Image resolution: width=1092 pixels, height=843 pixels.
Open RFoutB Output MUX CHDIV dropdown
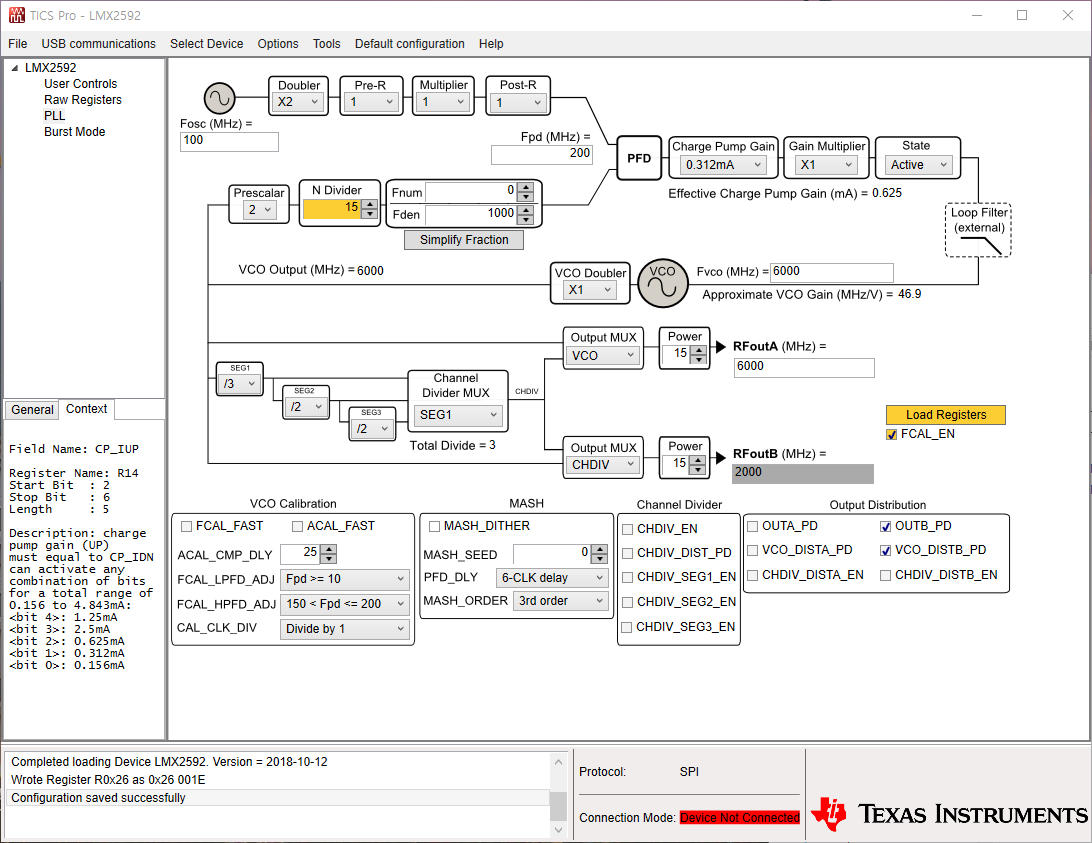(x=603, y=465)
